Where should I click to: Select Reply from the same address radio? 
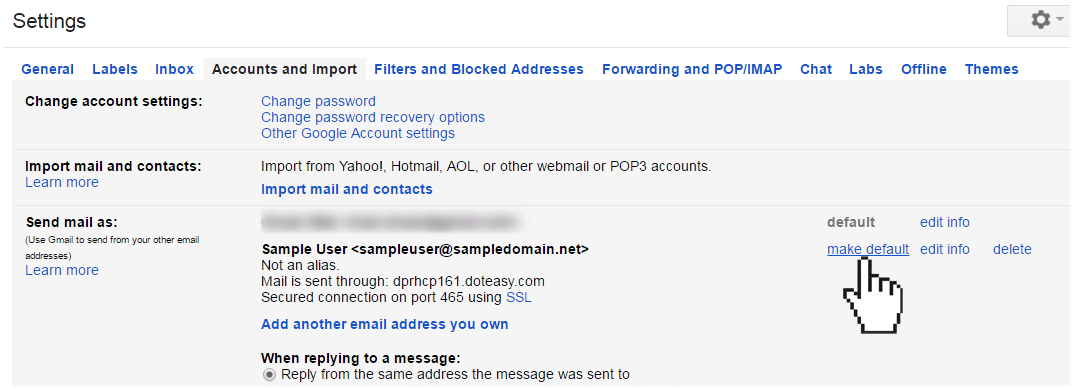(x=270, y=375)
